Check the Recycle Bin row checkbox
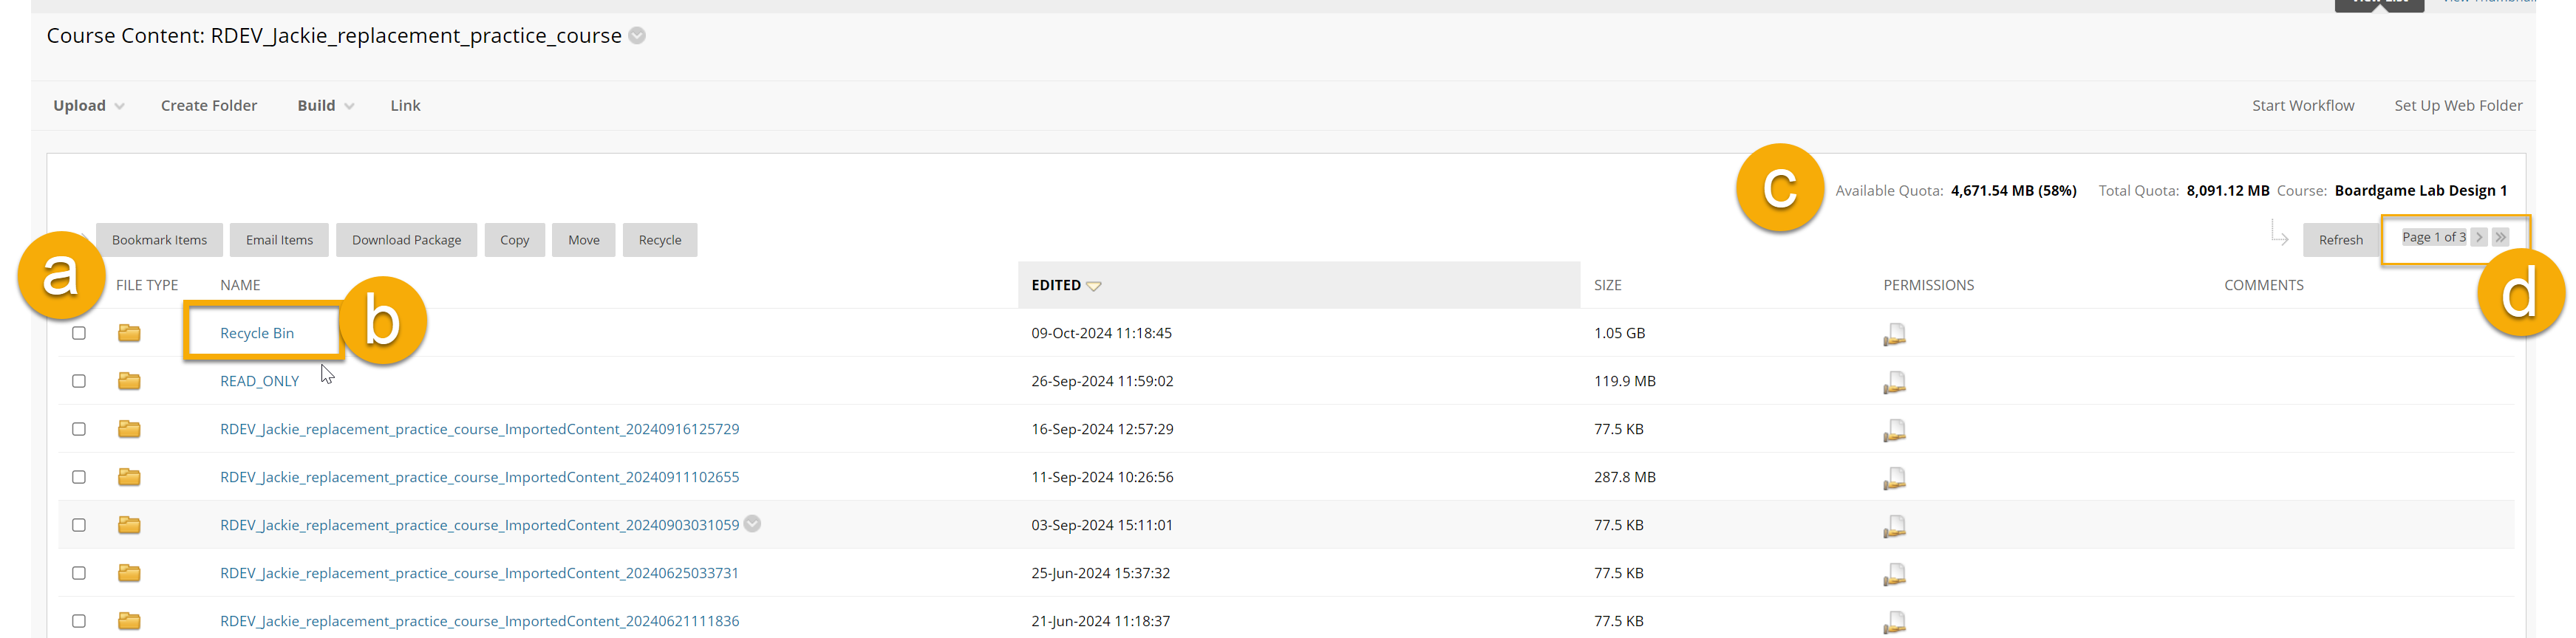The image size is (2576, 638). [x=79, y=333]
